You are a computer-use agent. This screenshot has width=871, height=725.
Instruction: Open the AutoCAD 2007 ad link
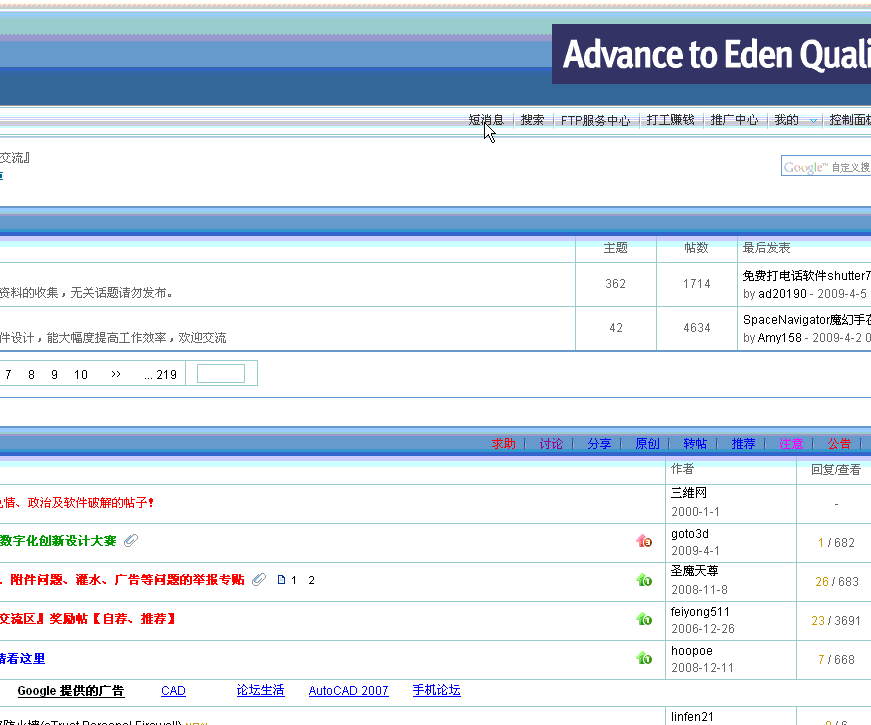point(348,691)
